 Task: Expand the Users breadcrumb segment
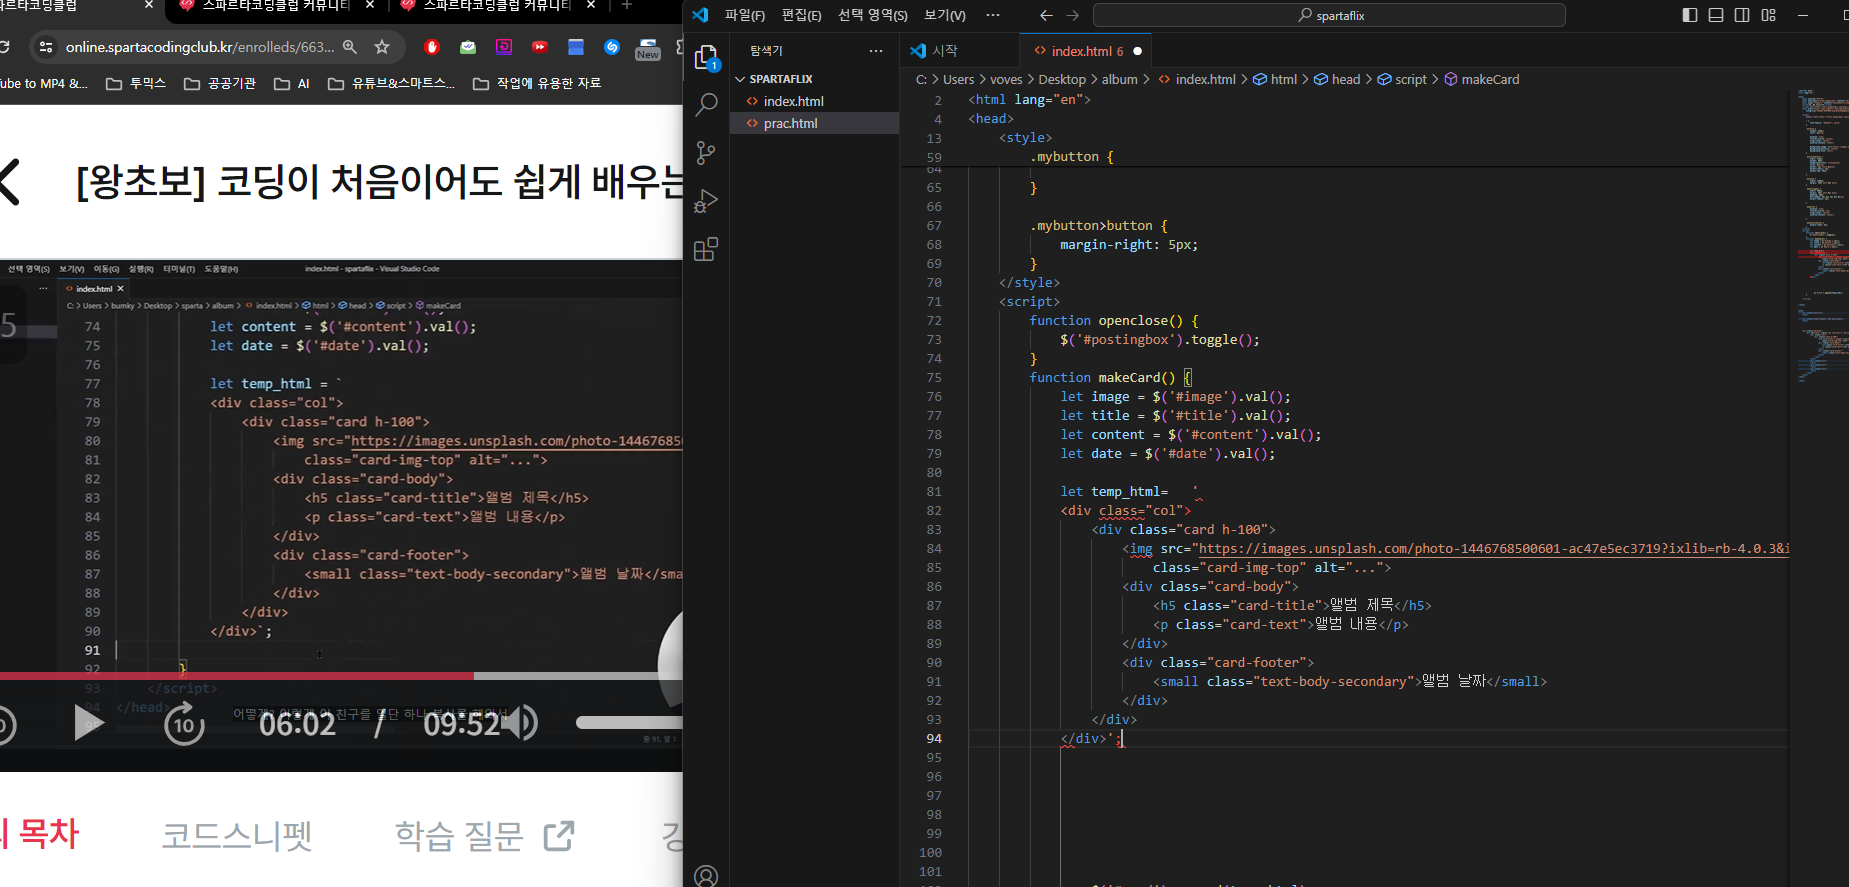pyautogui.click(x=958, y=79)
